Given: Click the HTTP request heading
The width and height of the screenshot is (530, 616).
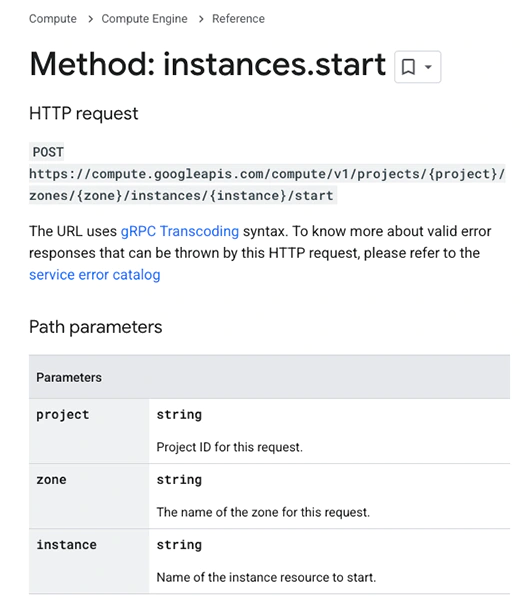Looking at the screenshot, I should (x=84, y=114).
